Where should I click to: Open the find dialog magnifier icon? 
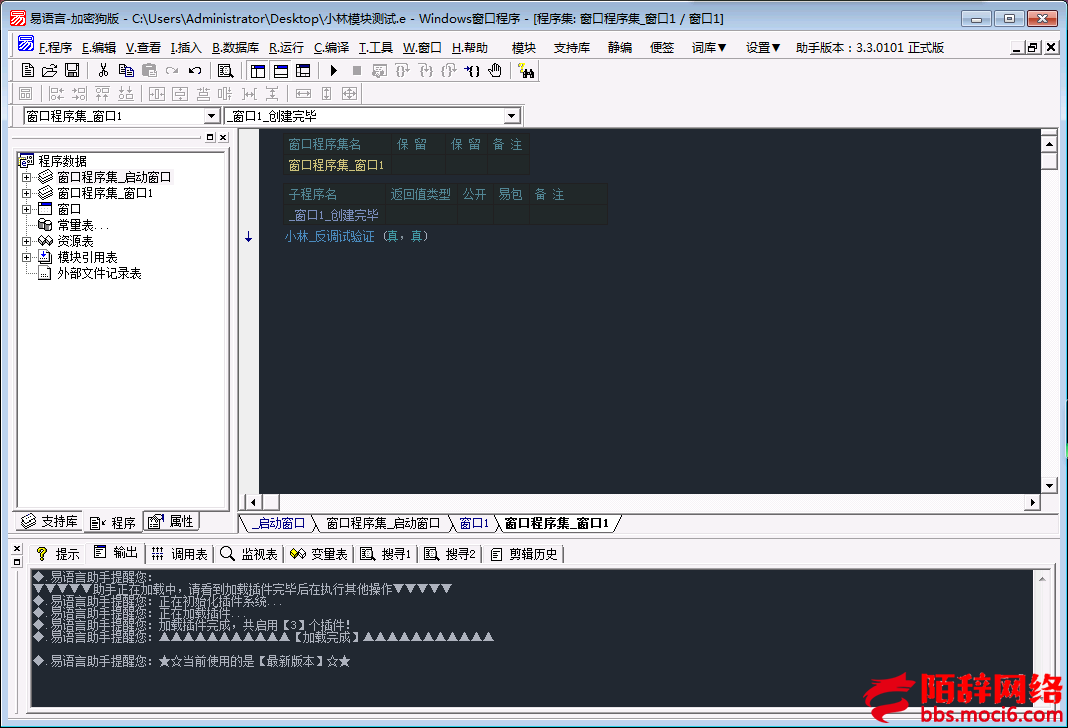click(225, 70)
